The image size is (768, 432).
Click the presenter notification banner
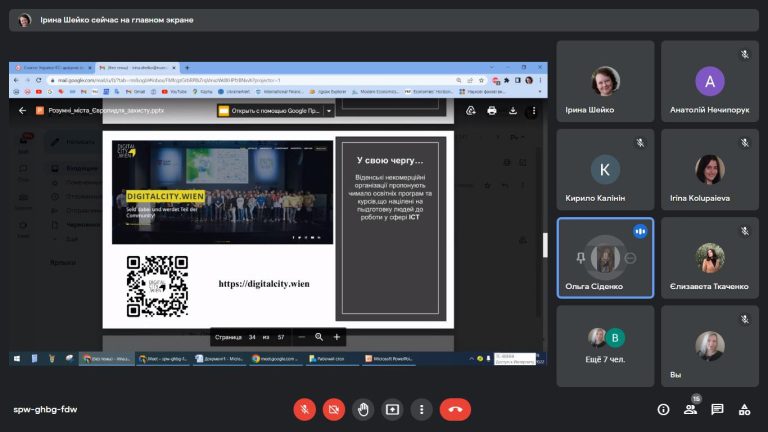point(384,20)
